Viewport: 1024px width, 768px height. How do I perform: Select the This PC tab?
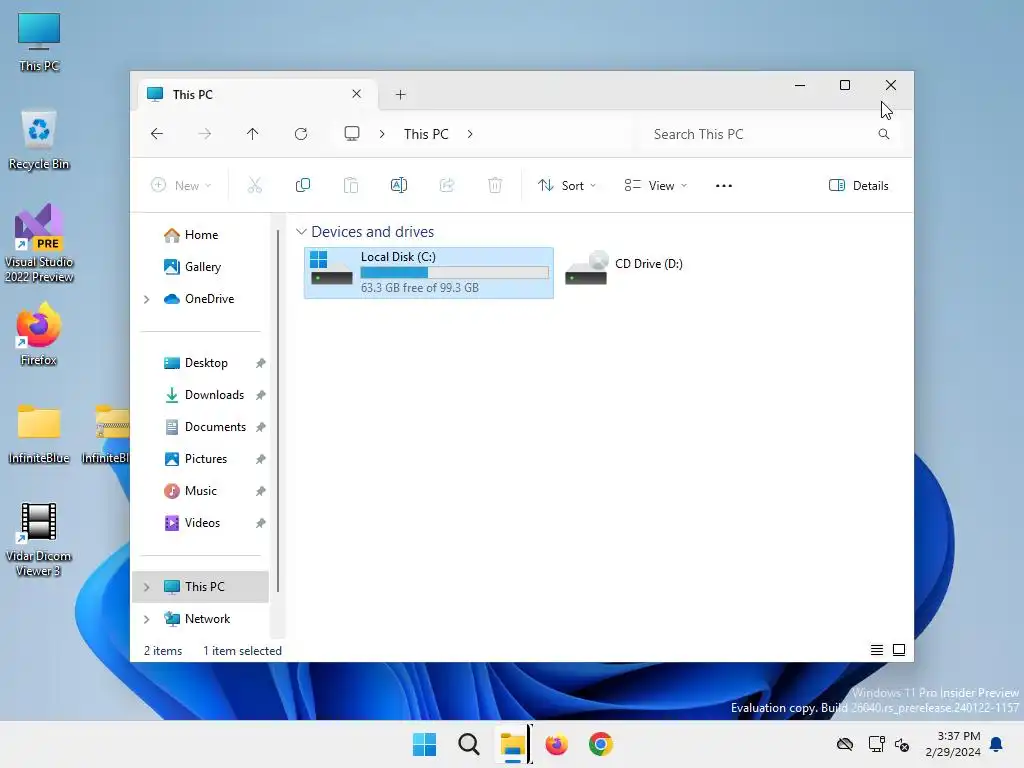click(x=258, y=95)
